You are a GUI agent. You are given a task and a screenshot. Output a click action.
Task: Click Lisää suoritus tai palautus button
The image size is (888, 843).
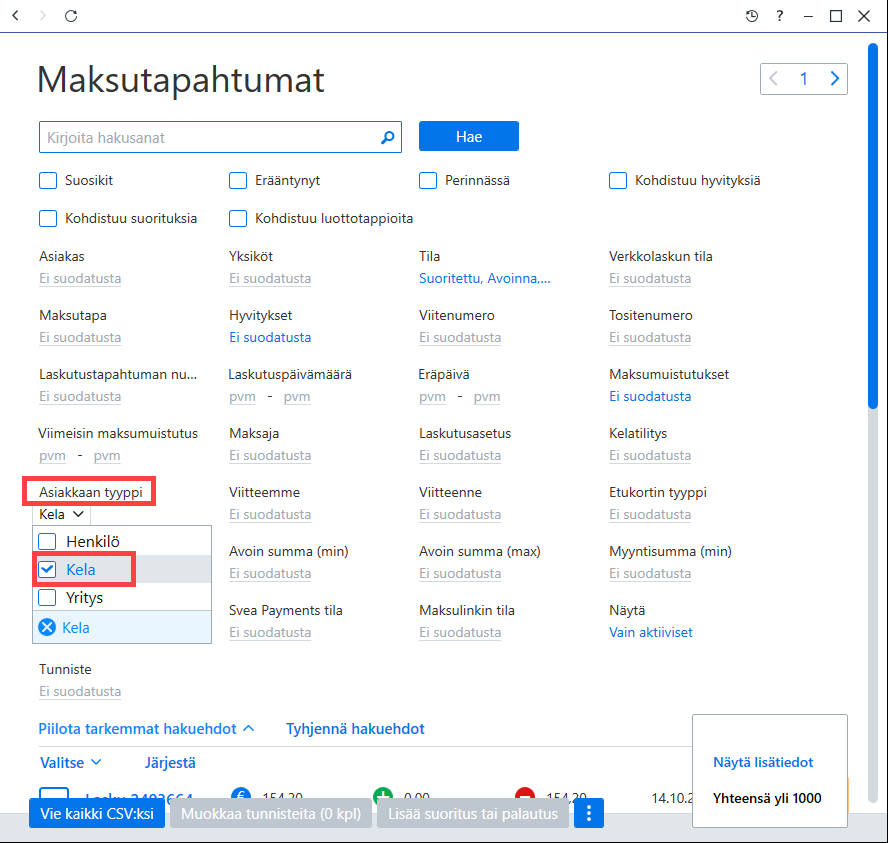point(473,814)
